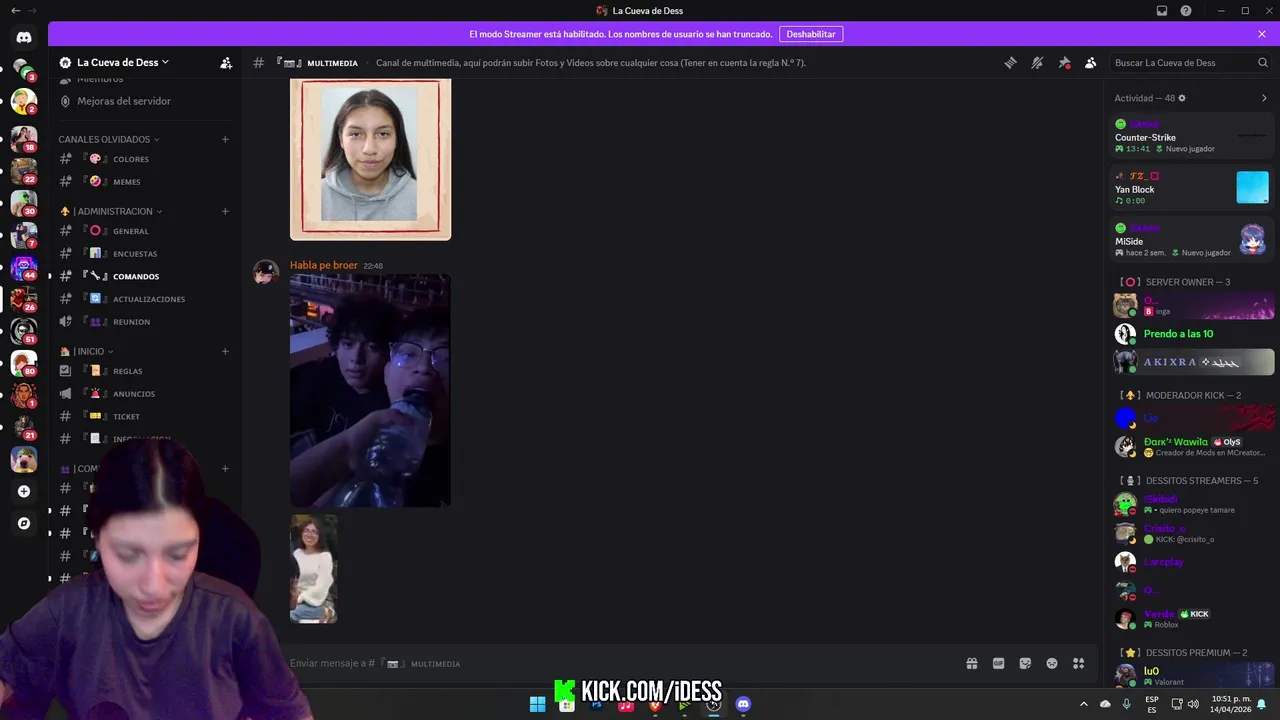Open the sticker picker icon
The width and height of the screenshot is (1280, 720).
pos(1025,663)
